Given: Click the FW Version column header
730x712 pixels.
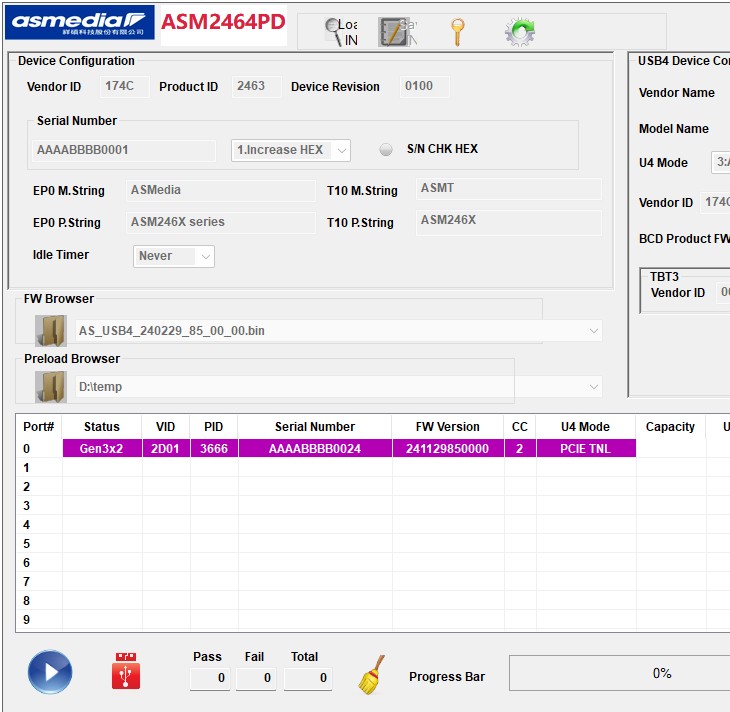Looking at the screenshot, I should (448, 427).
